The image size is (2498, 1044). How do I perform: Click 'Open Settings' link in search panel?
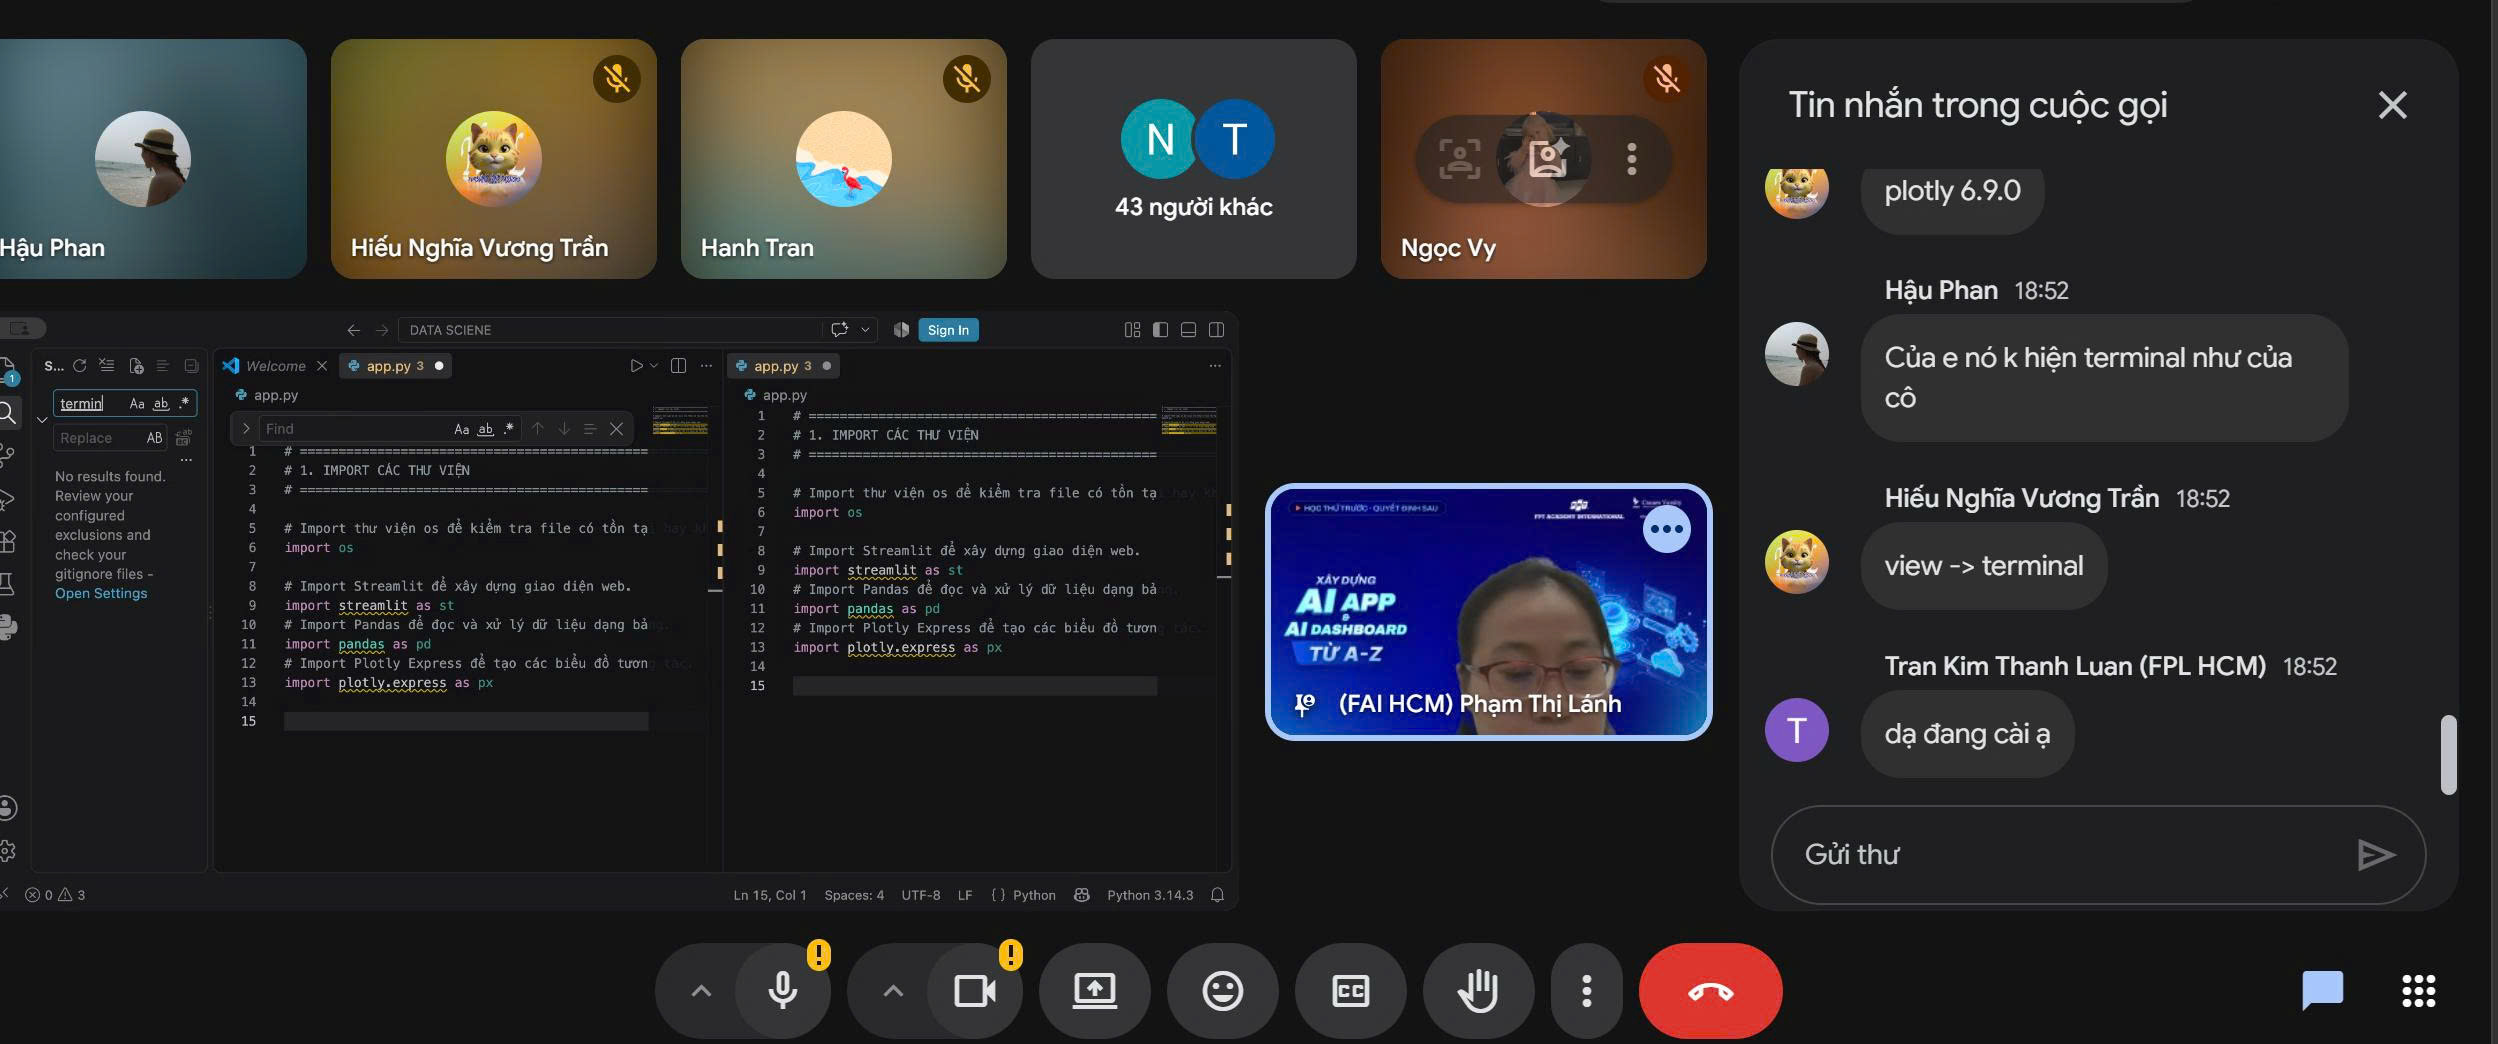pos(101,593)
